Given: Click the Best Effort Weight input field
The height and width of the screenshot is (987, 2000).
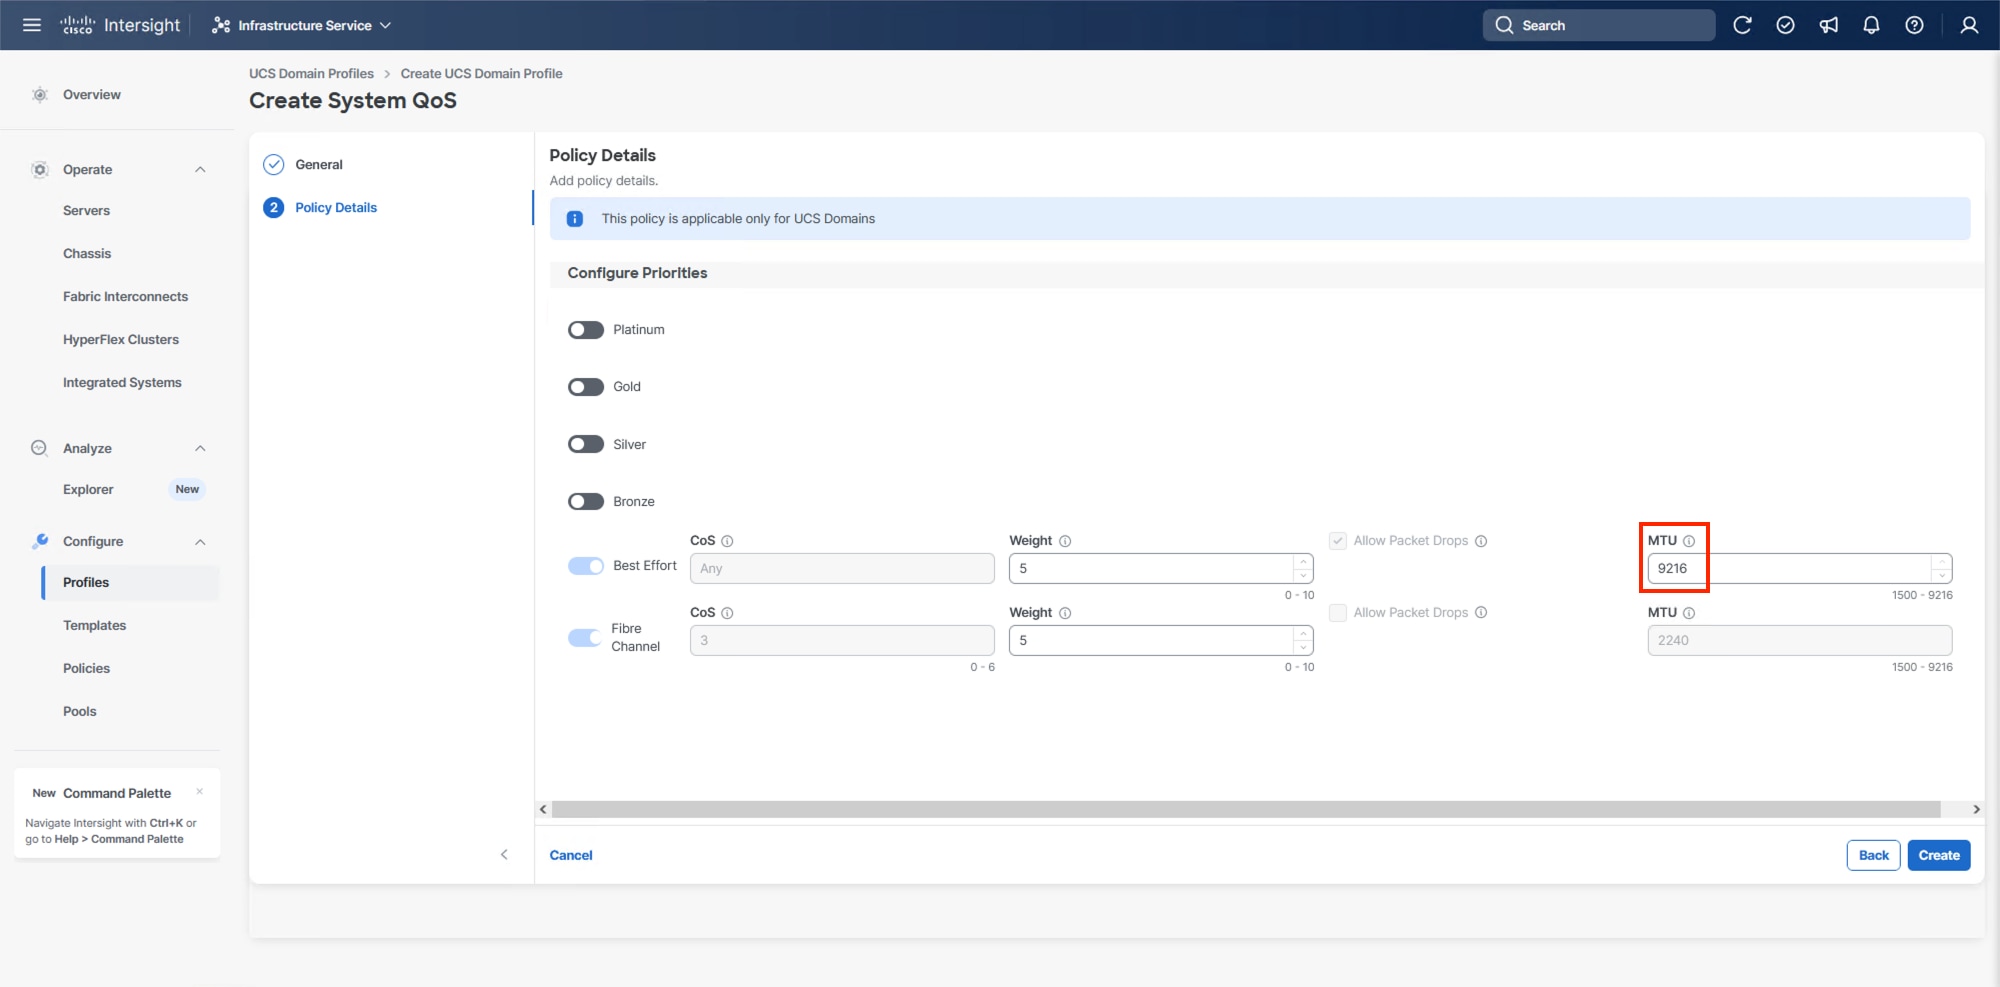Looking at the screenshot, I should (x=1150, y=568).
